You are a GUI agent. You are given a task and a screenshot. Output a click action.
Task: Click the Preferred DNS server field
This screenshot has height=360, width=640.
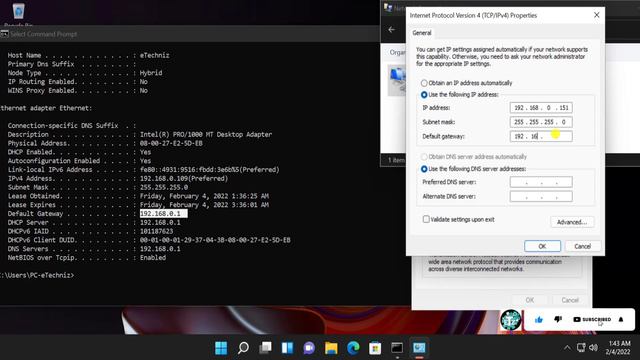coord(541,182)
